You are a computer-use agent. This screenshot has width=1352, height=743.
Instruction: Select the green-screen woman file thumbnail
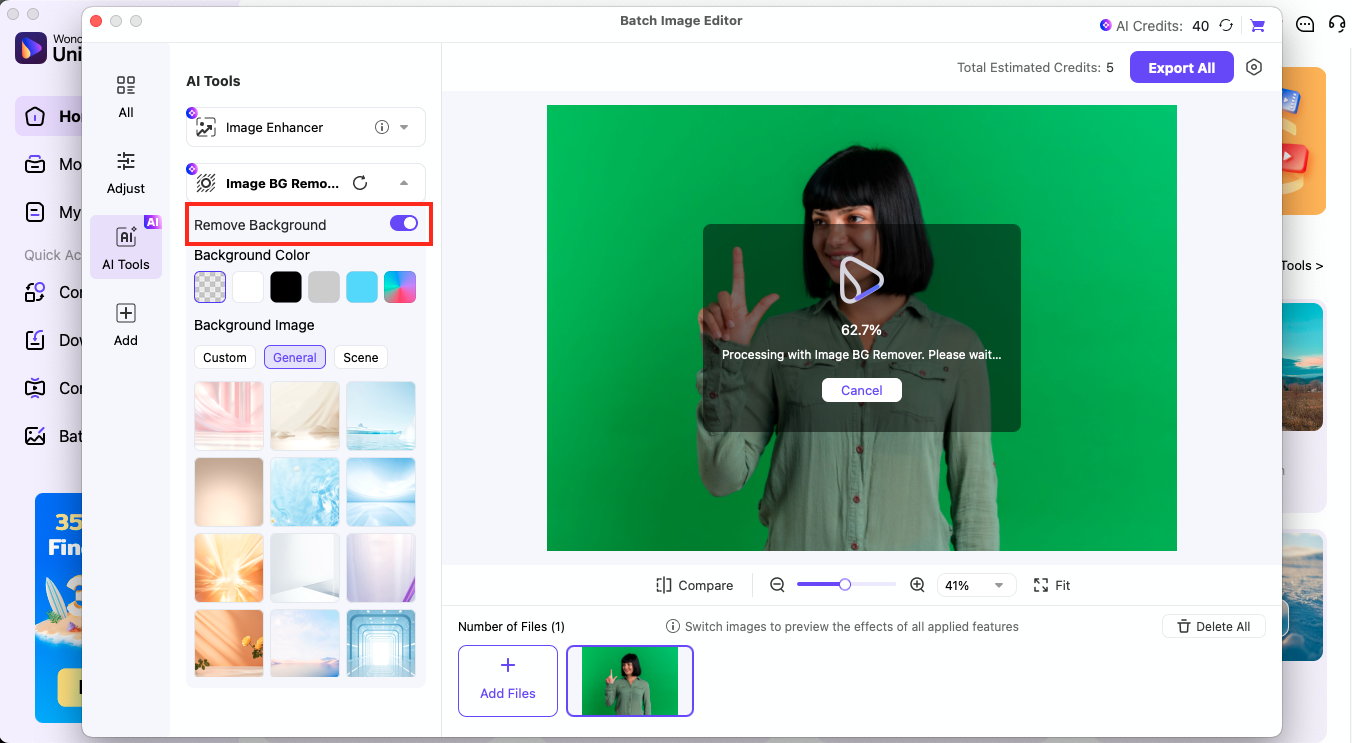(630, 681)
